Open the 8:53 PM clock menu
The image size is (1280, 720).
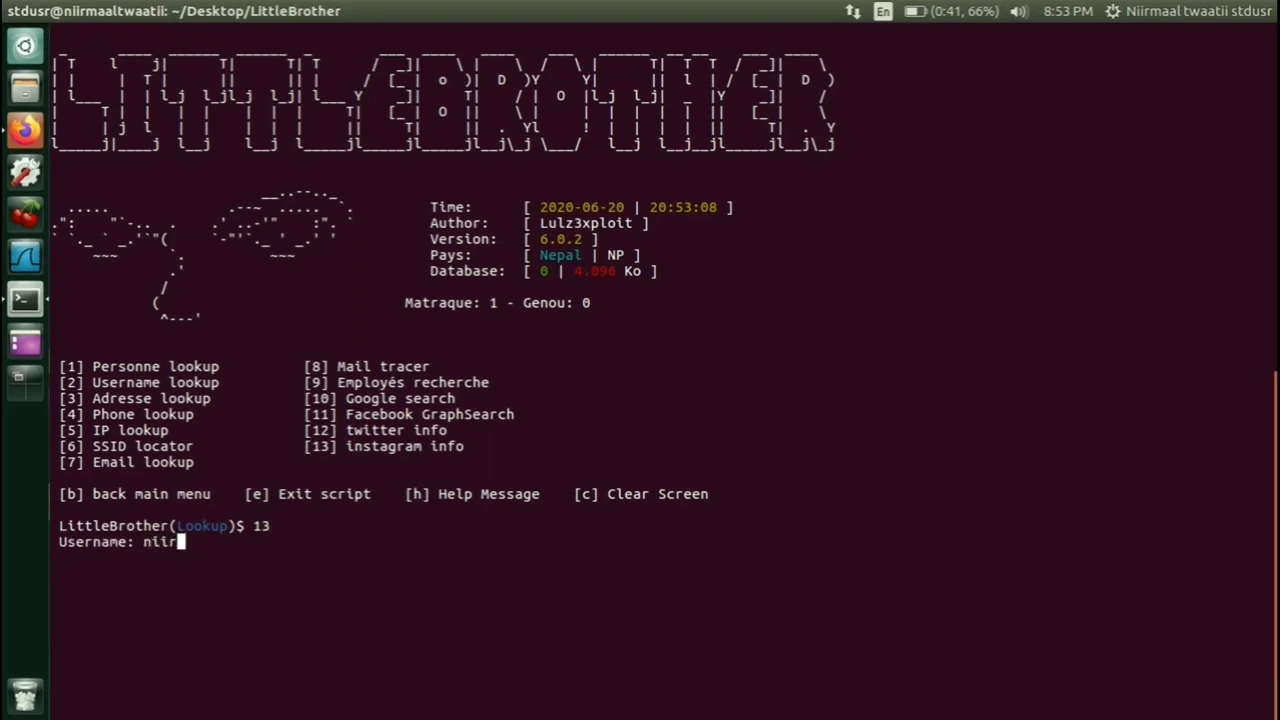click(1068, 11)
